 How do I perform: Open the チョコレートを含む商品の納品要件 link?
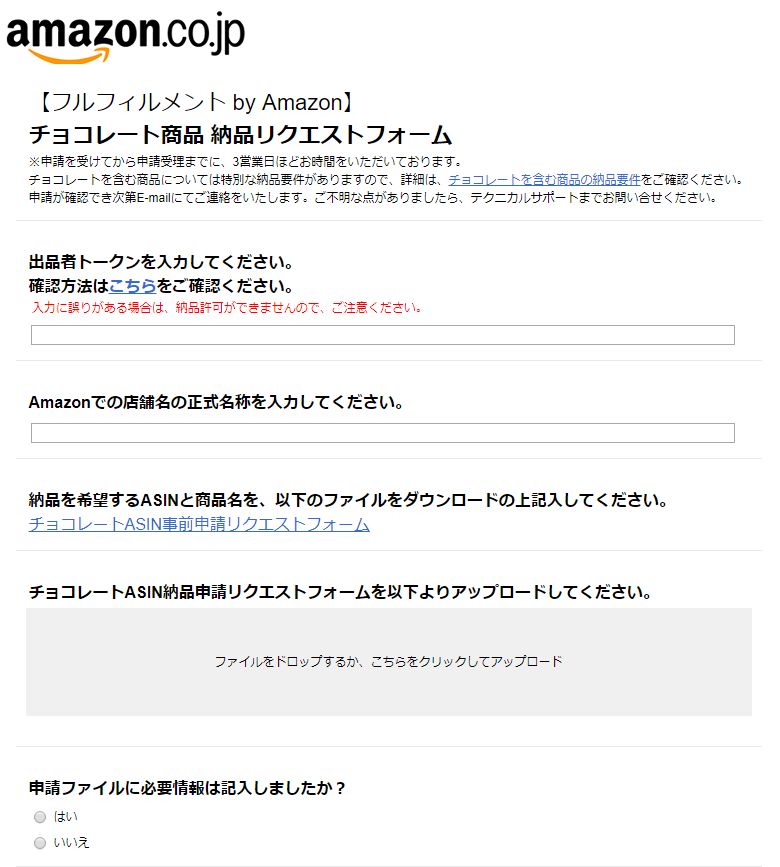coord(544,180)
